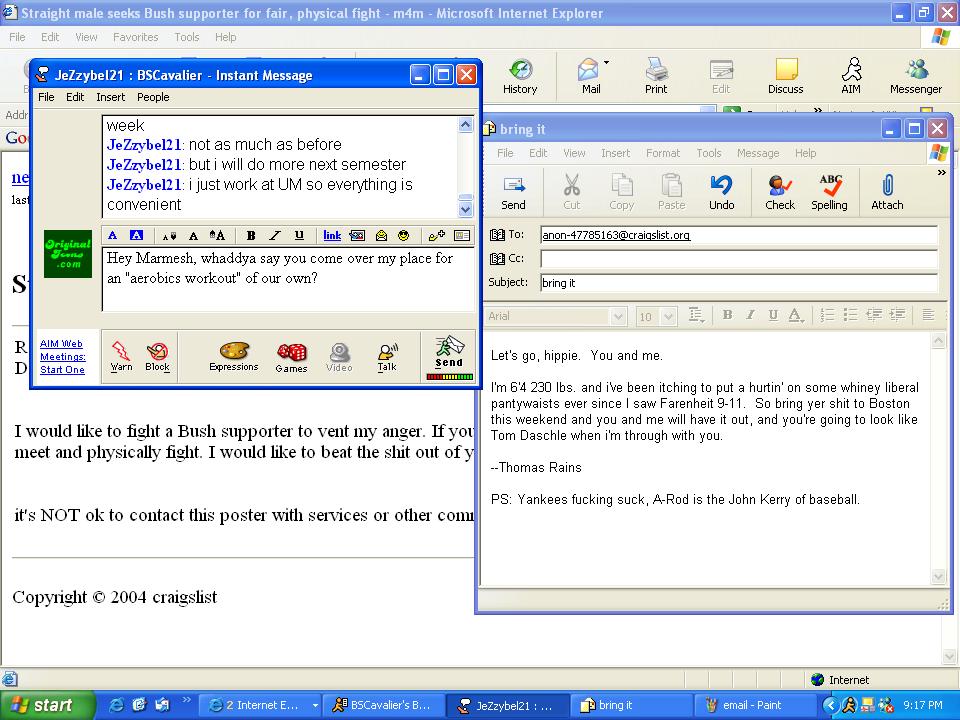Click the Print icon in Internet Explorer
The width and height of the screenshot is (960, 720).
[x=656, y=77]
